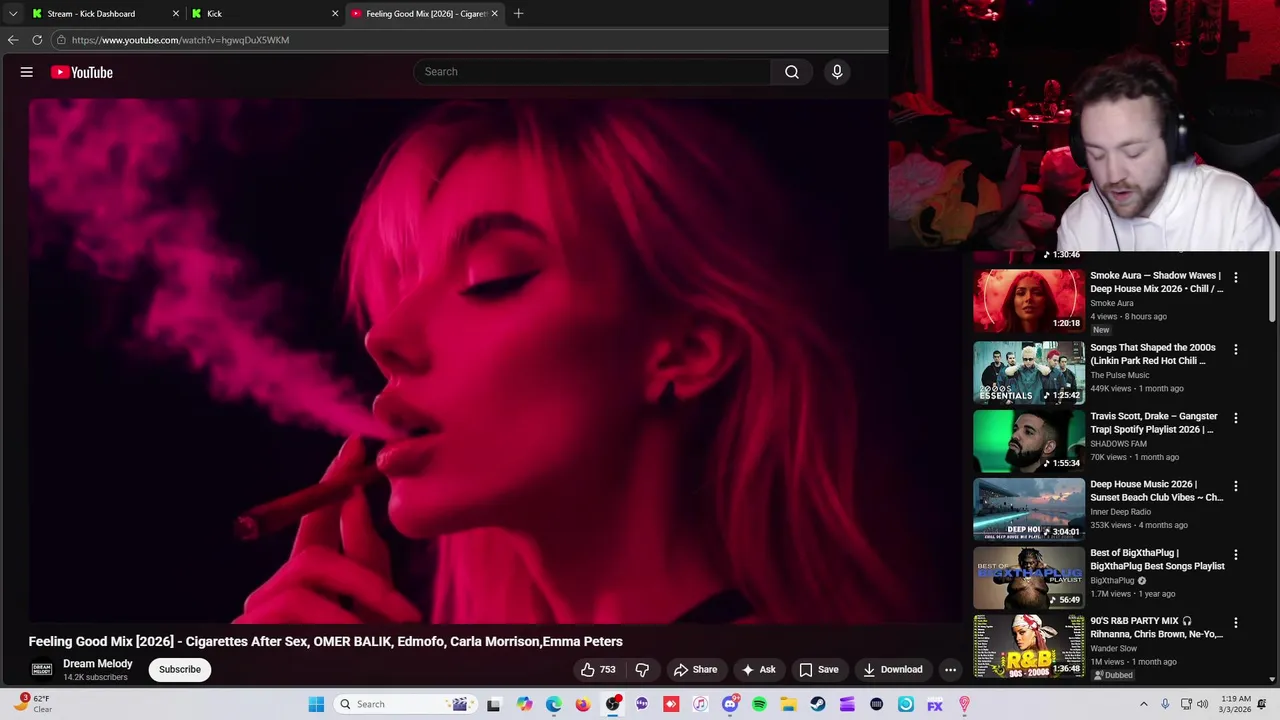Share the Feeling Good Mix video

click(x=695, y=670)
